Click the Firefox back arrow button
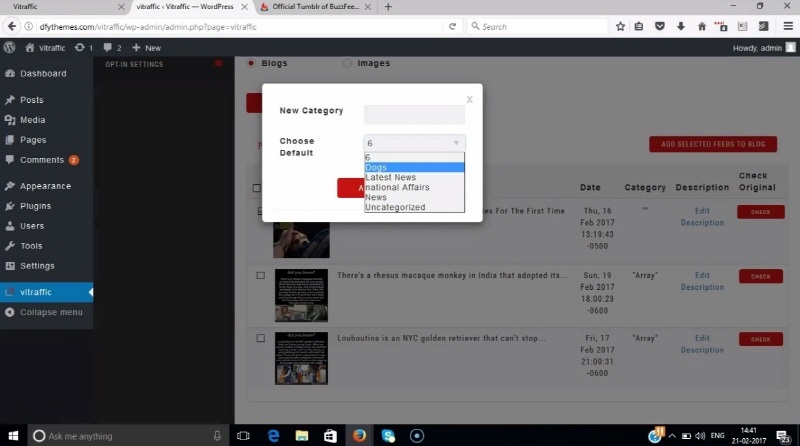Screen dimensions: 800x446 pyautogui.click(x=12, y=27)
